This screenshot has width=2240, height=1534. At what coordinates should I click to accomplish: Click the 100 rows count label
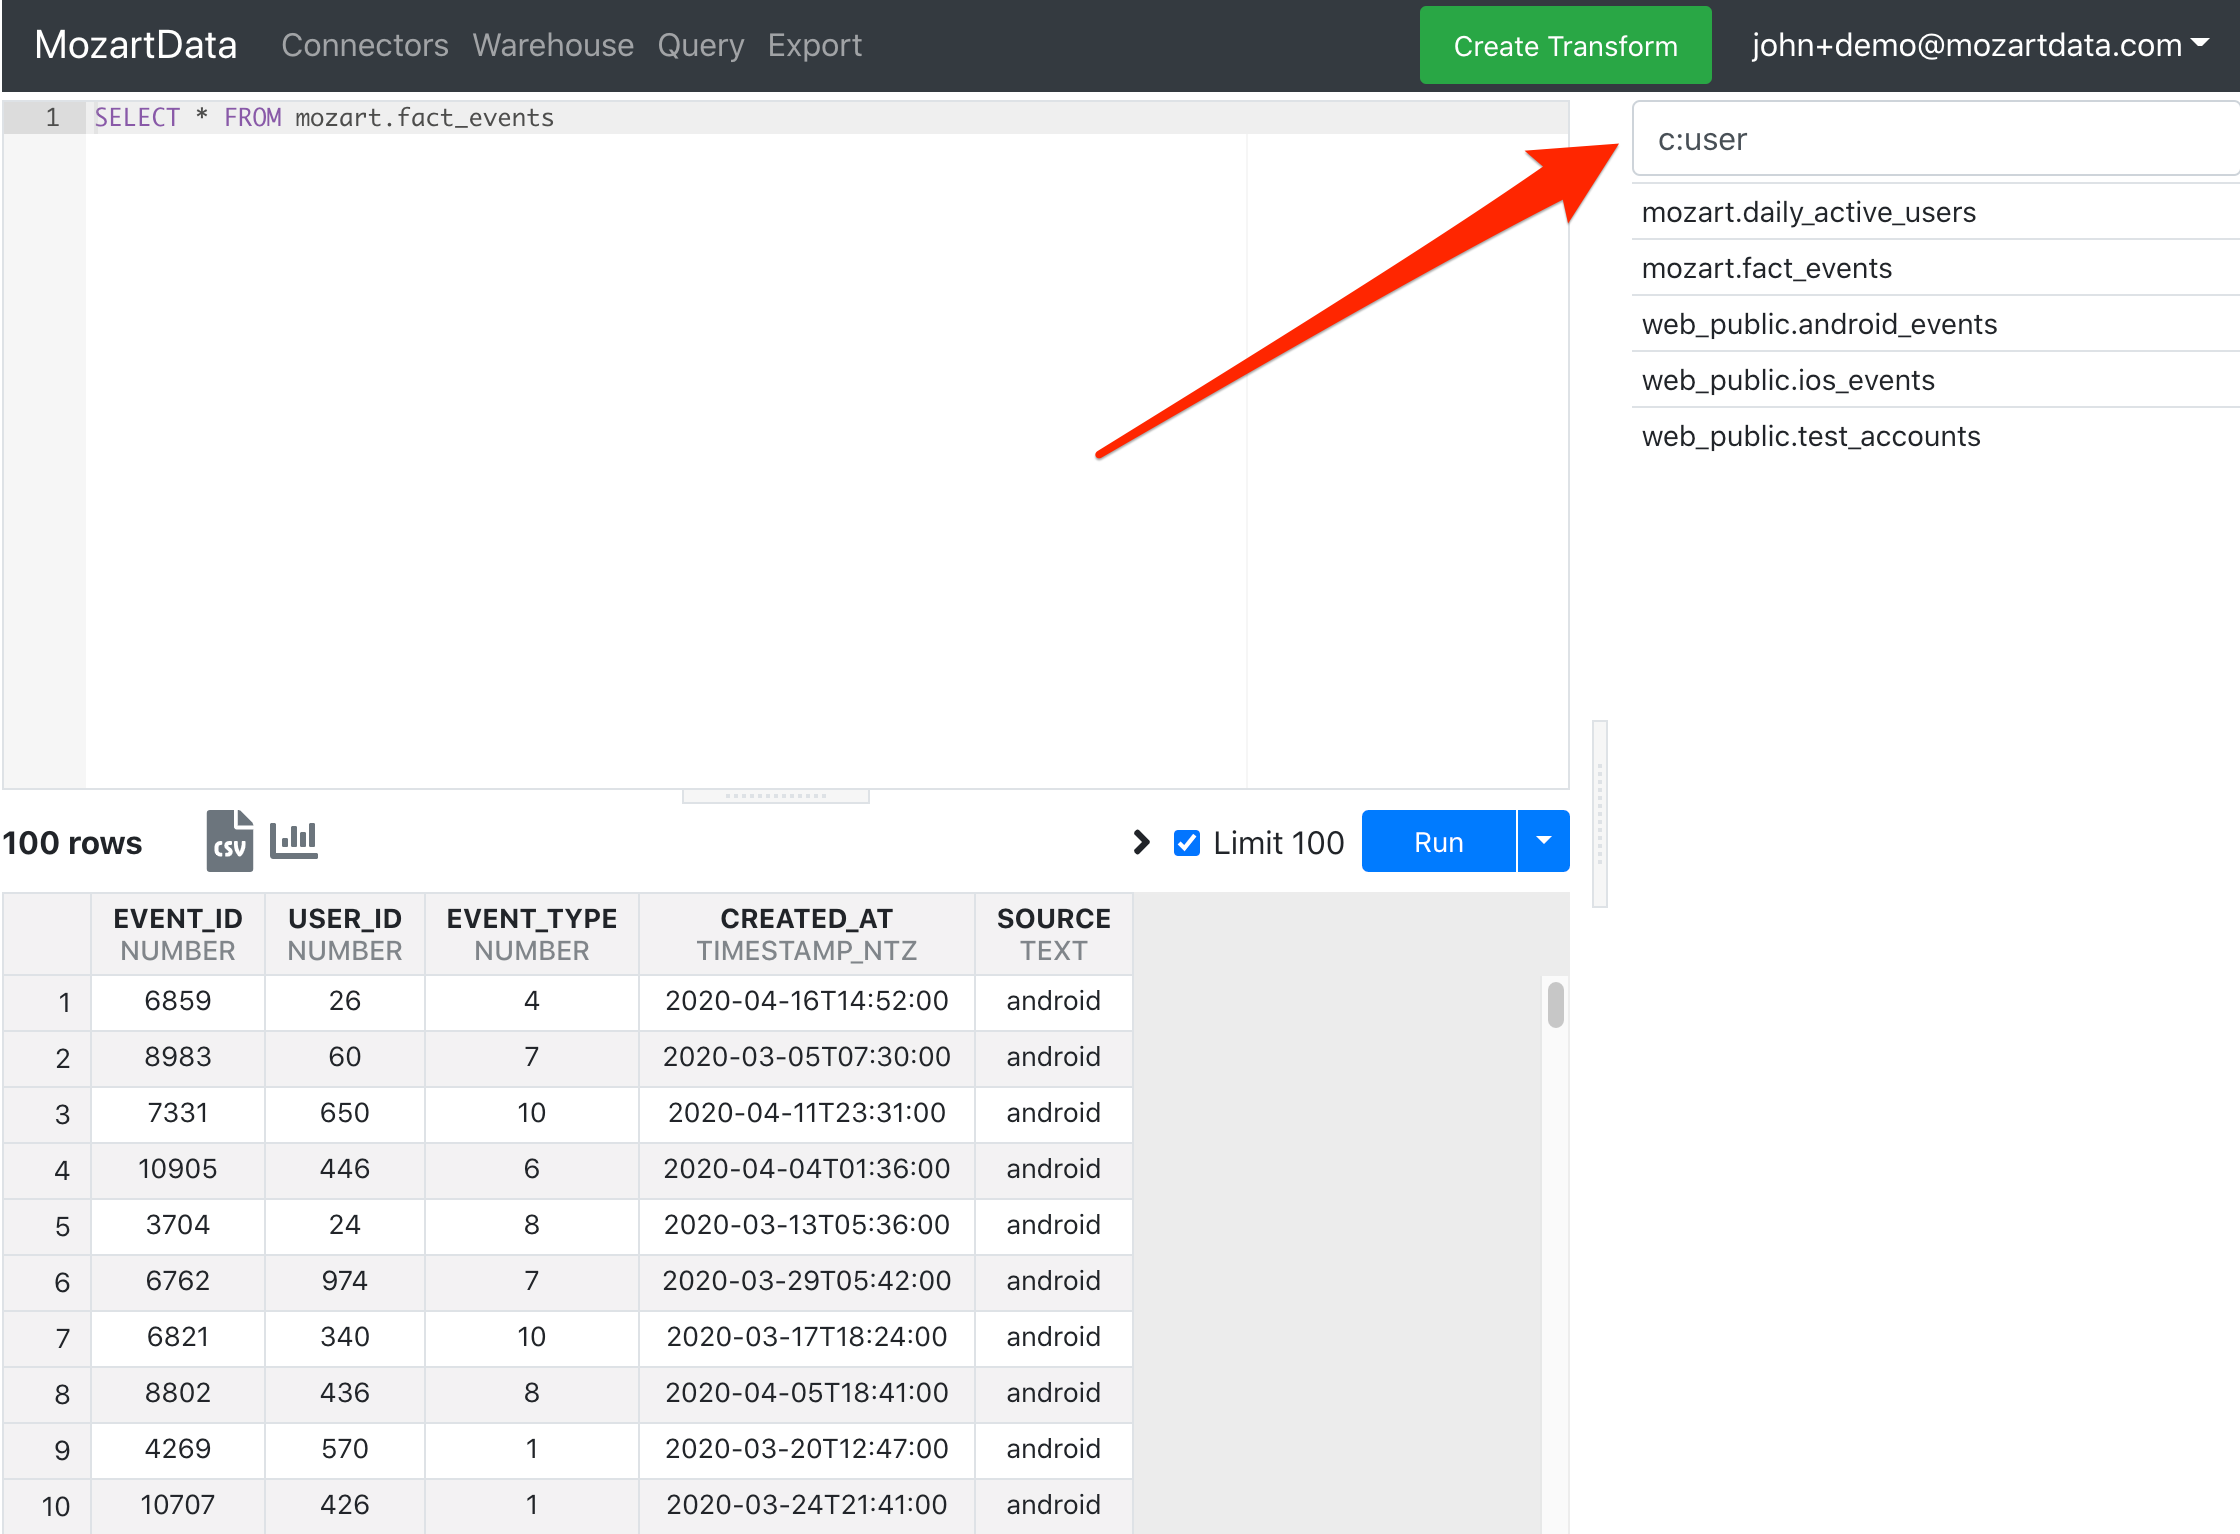coord(72,843)
